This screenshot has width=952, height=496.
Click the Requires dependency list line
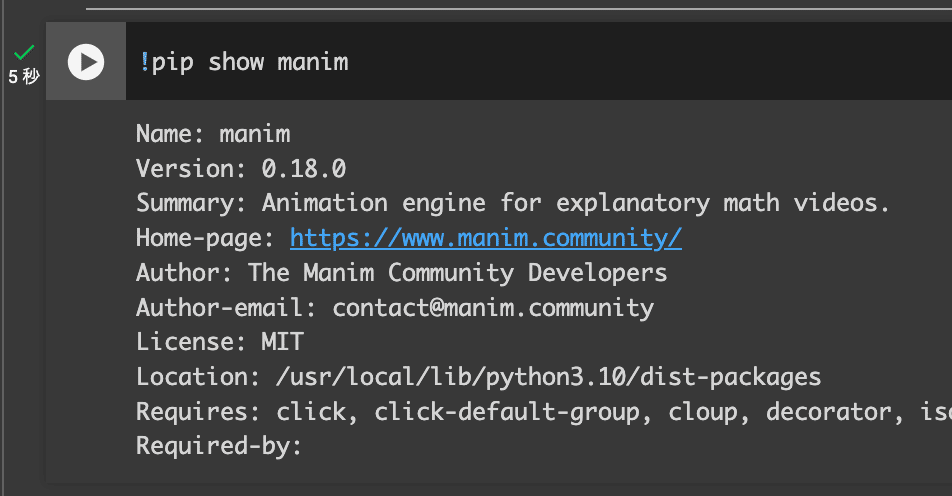[540, 412]
